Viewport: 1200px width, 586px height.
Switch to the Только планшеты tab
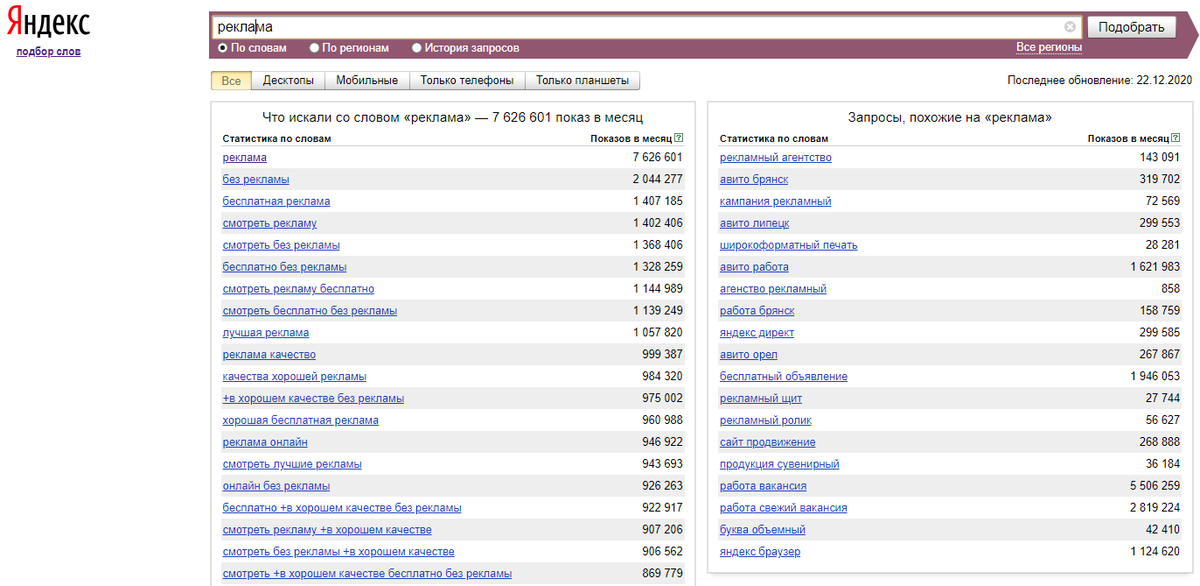click(583, 81)
